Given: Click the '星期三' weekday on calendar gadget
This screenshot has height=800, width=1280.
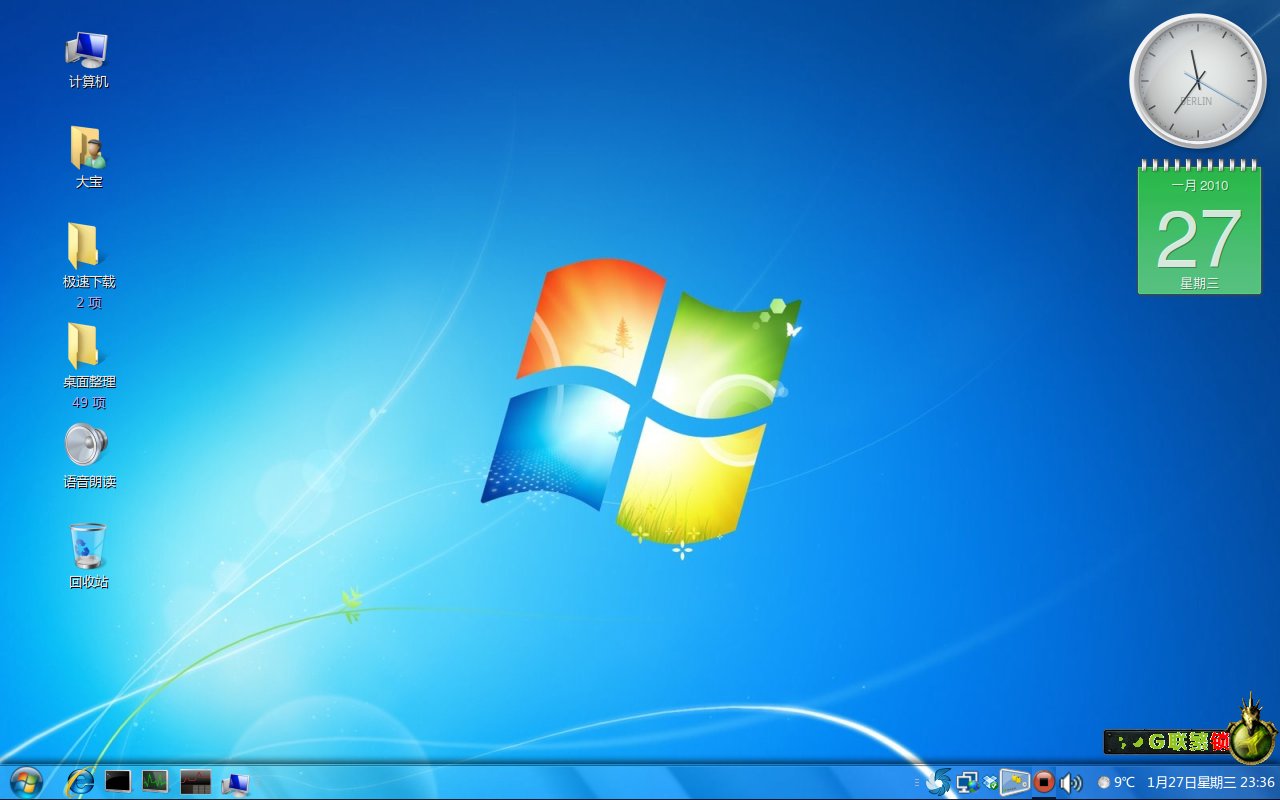Looking at the screenshot, I should pyautogui.click(x=1199, y=283).
